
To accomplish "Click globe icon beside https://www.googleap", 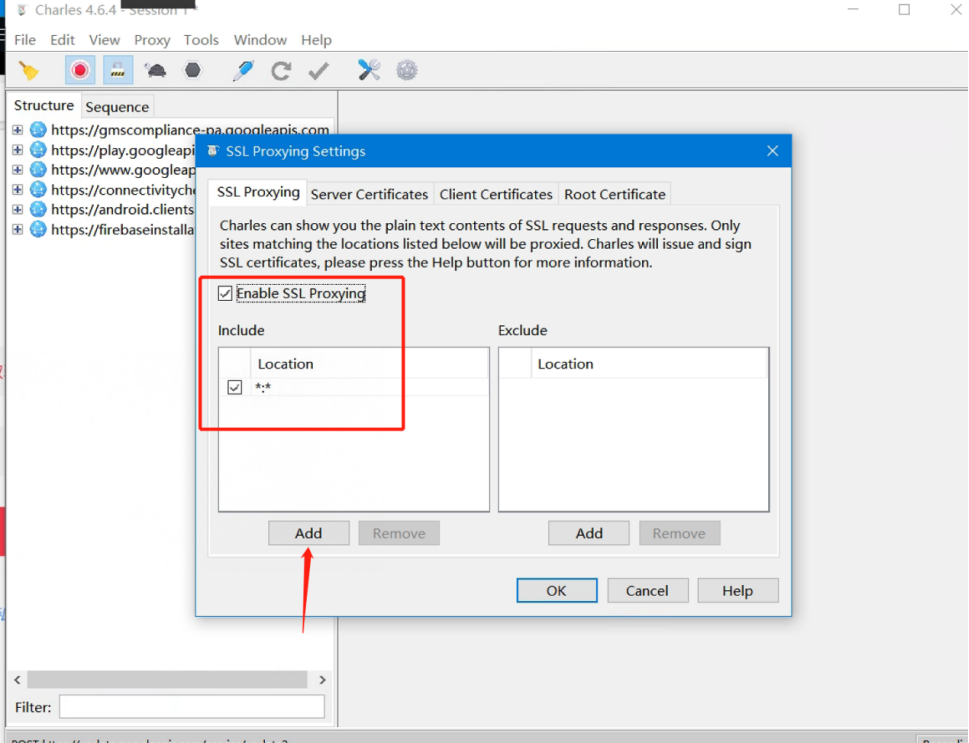I will 38,169.
